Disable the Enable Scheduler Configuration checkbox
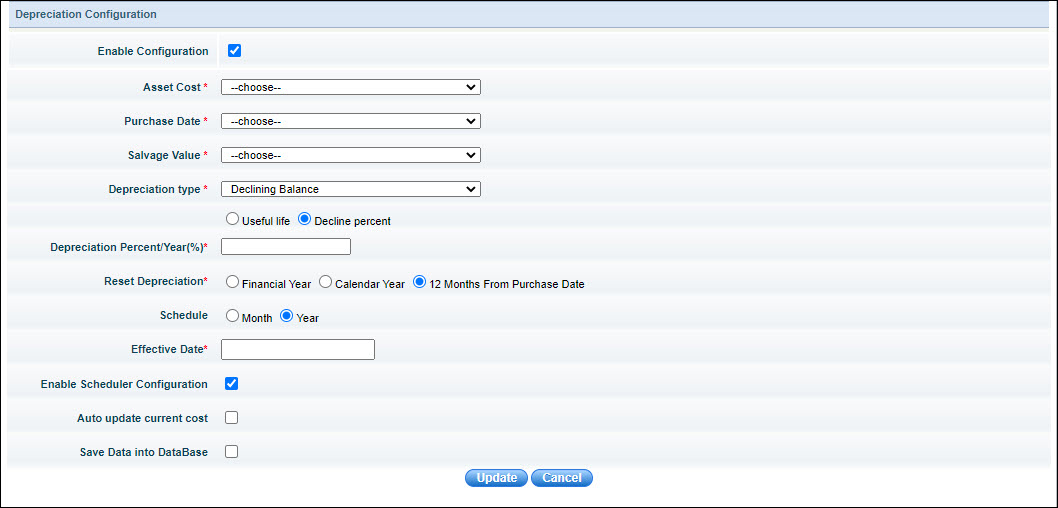Viewport: 1058px width, 508px height. [x=231, y=383]
